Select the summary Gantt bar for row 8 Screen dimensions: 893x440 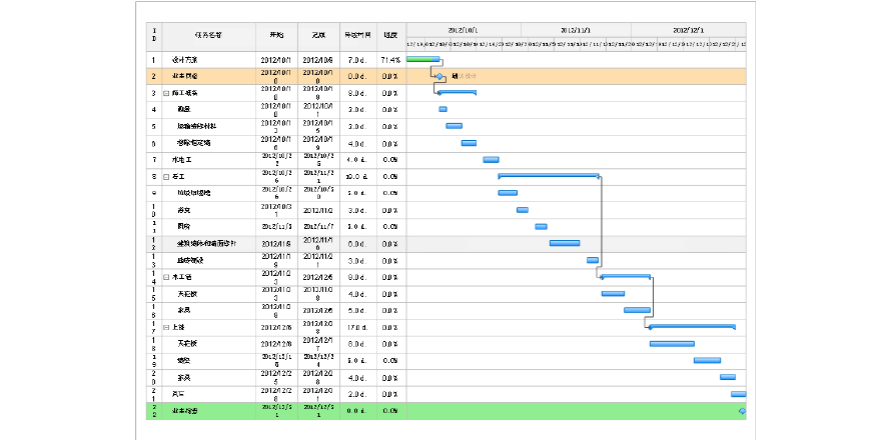coord(548,176)
